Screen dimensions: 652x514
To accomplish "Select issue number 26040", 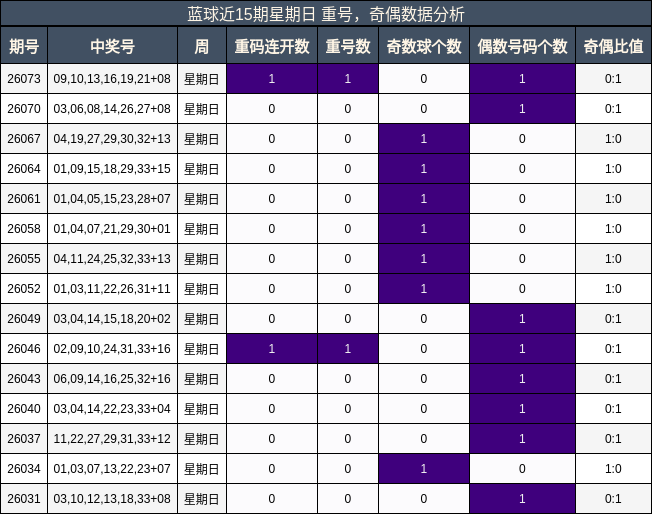I will coord(24,408).
